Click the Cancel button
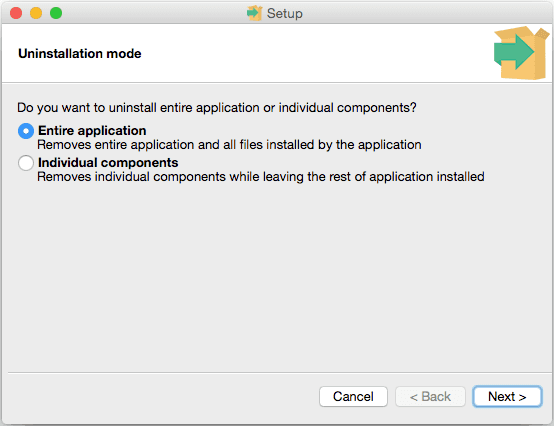This screenshot has height=426, width=554. pyautogui.click(x=353, y=396)
